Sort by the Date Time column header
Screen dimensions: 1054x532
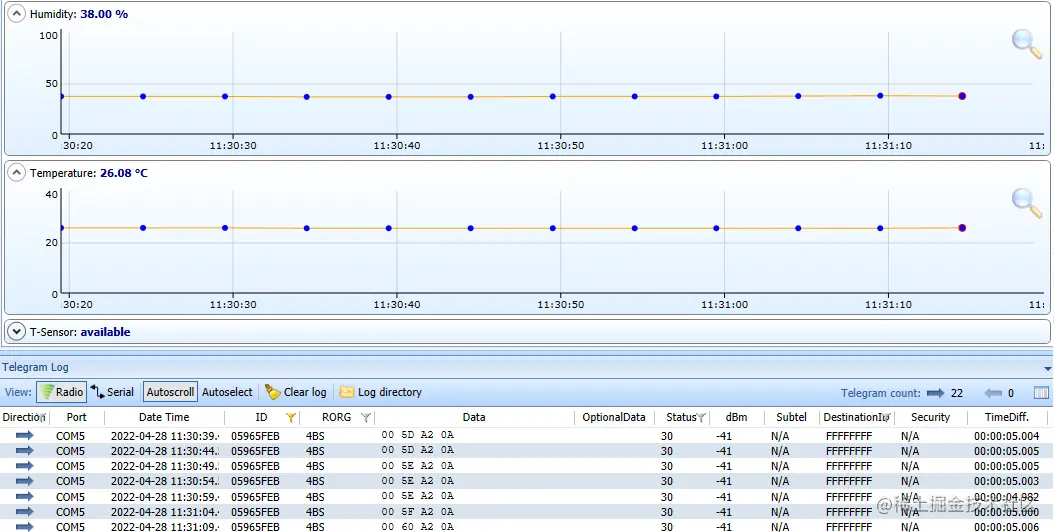click(x=164, y=417)
